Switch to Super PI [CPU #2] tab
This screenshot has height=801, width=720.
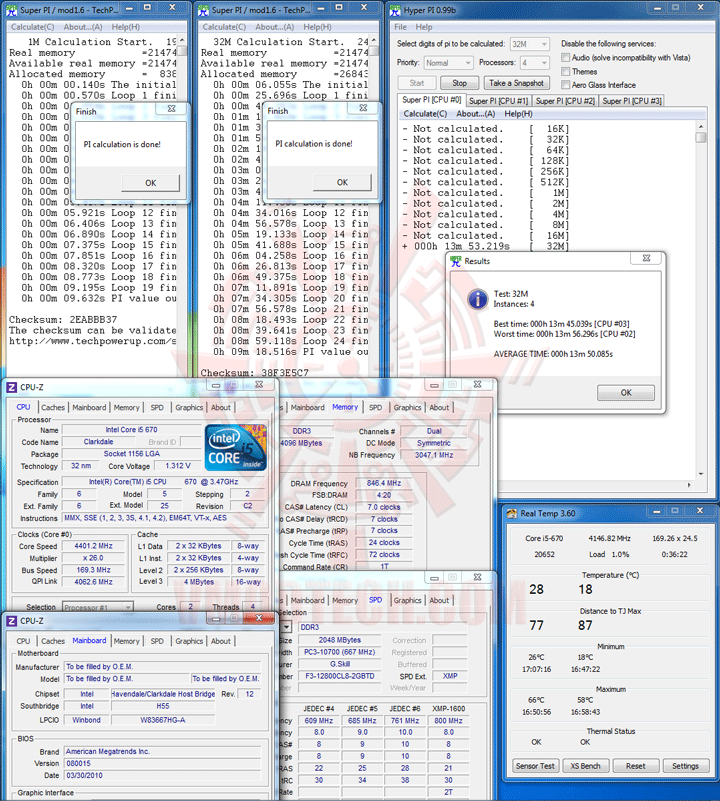(565, 101)
